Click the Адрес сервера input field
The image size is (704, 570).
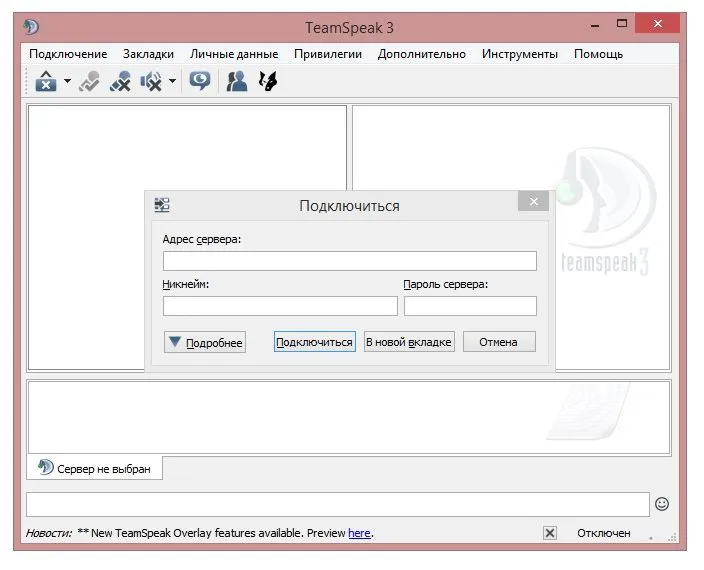350,261
